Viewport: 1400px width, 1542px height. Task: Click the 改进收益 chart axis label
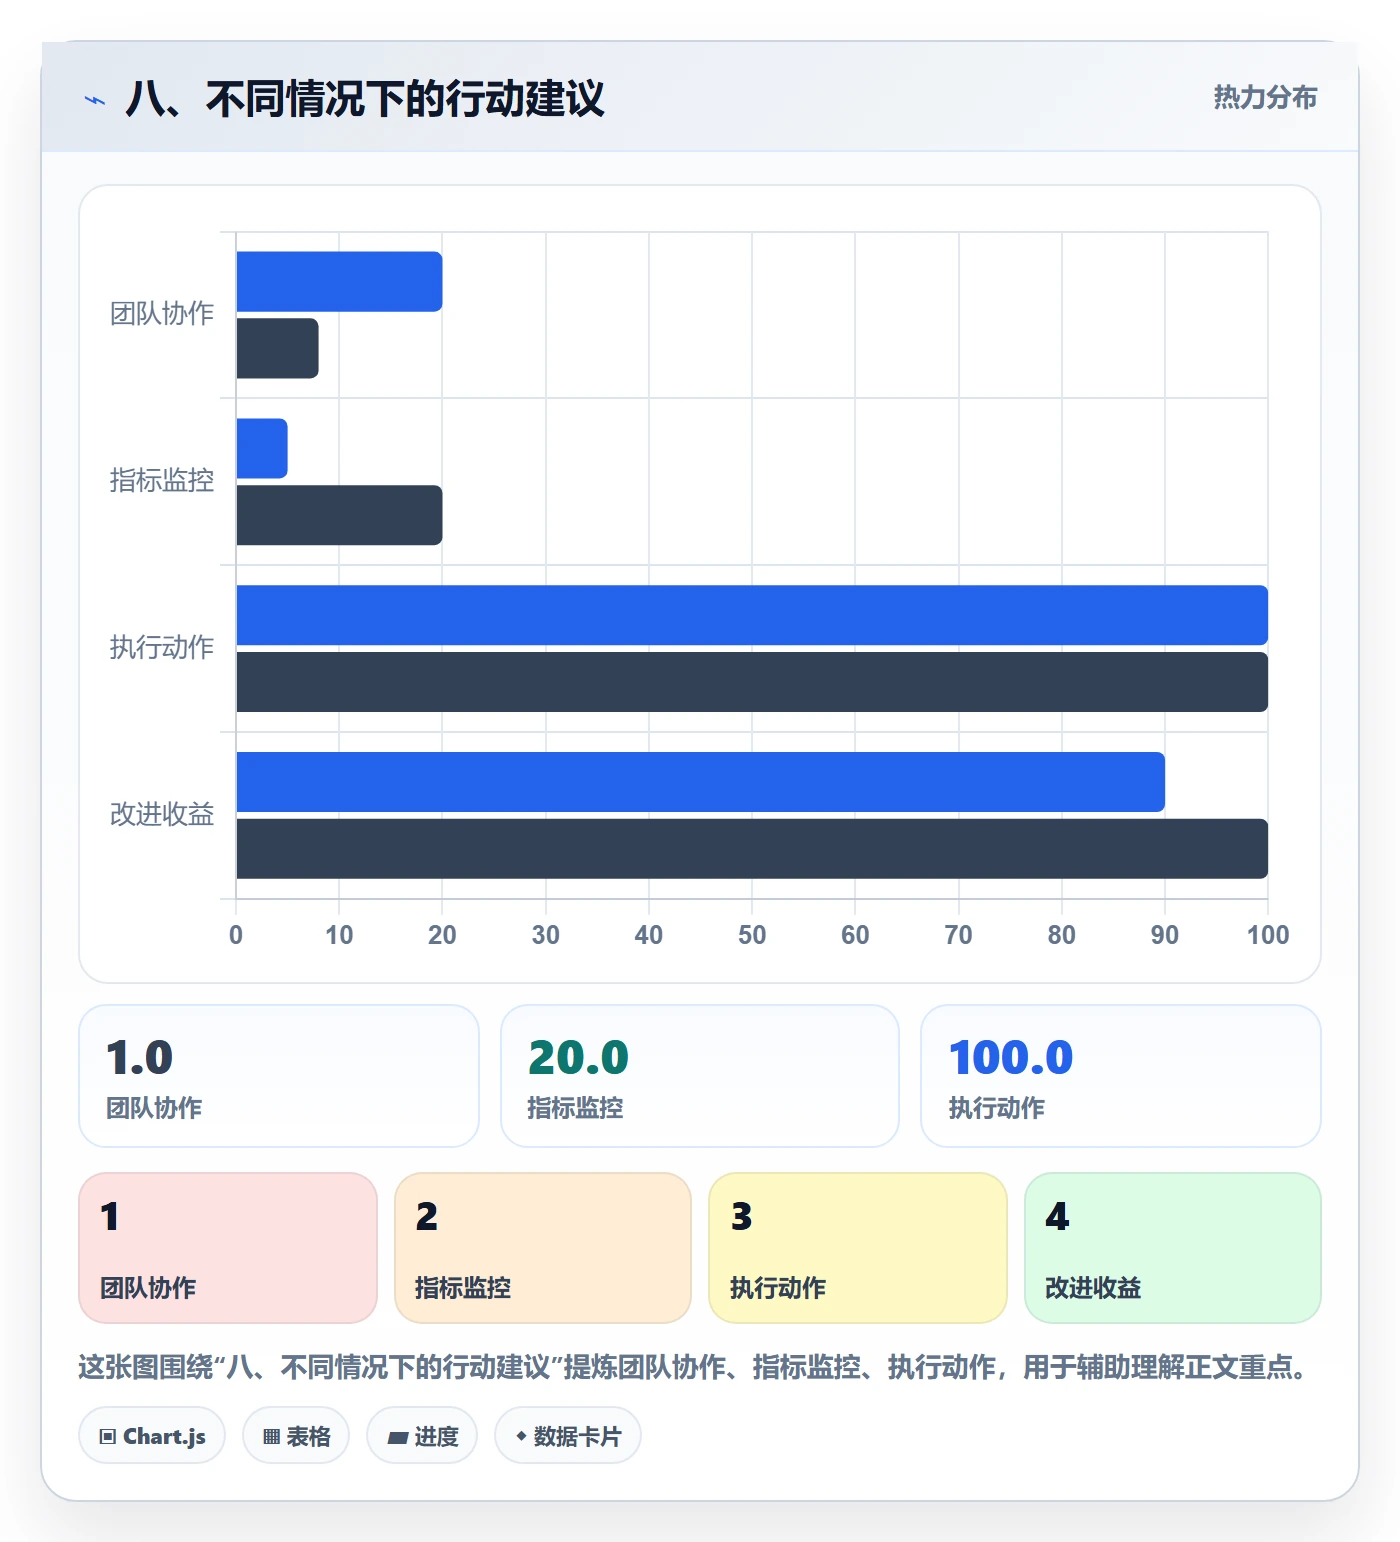coord(162,815)
